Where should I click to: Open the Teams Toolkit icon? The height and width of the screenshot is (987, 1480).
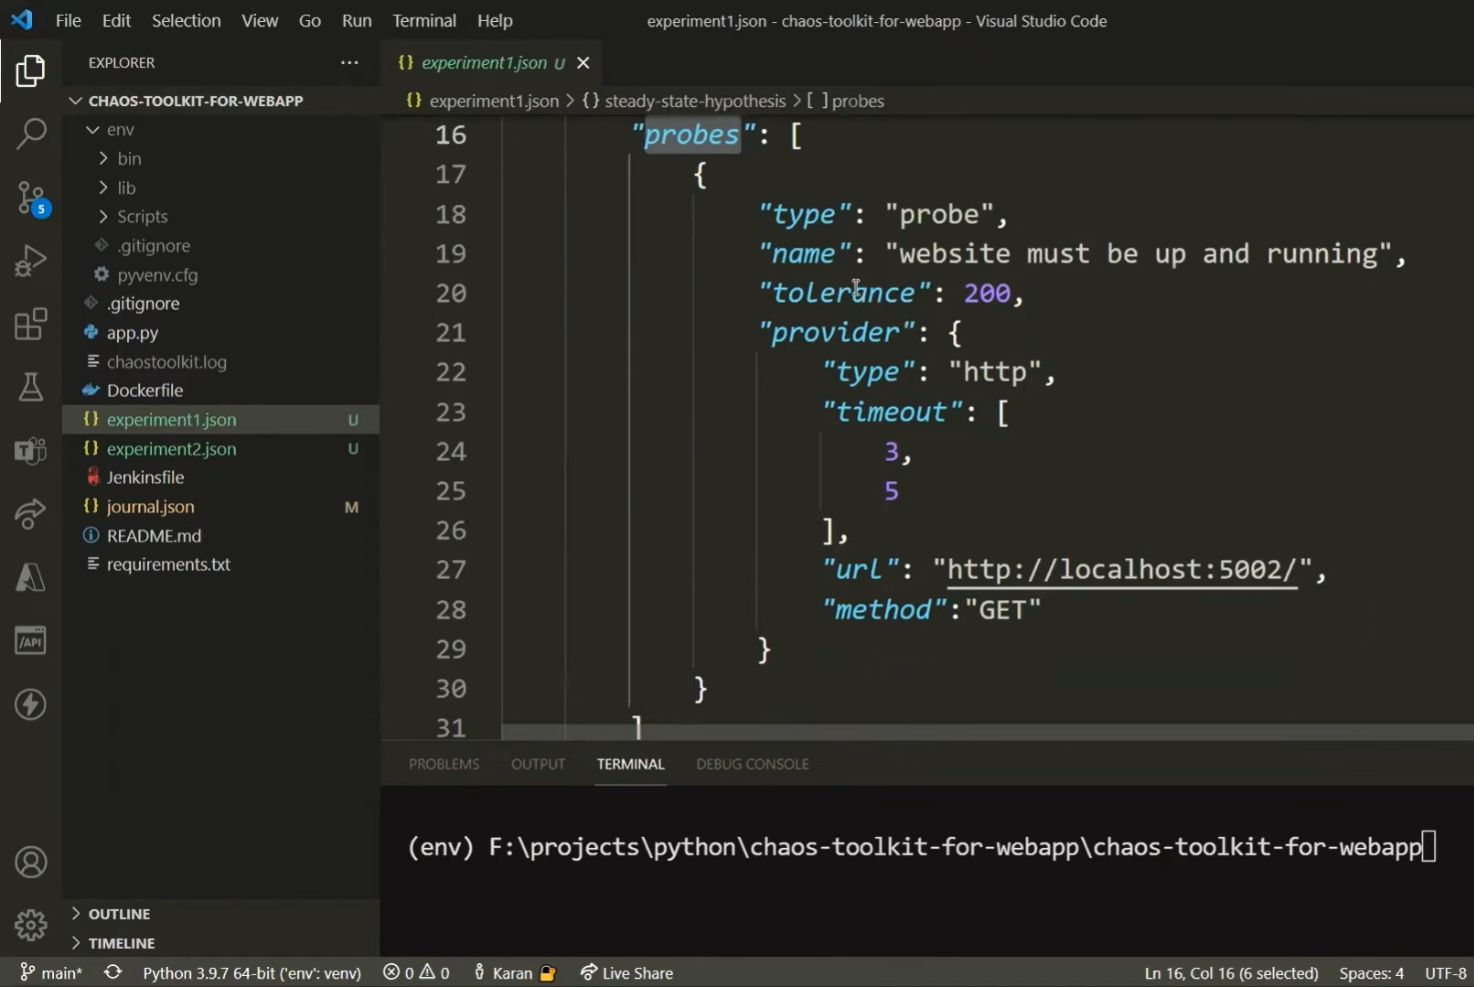coord(31,451)
